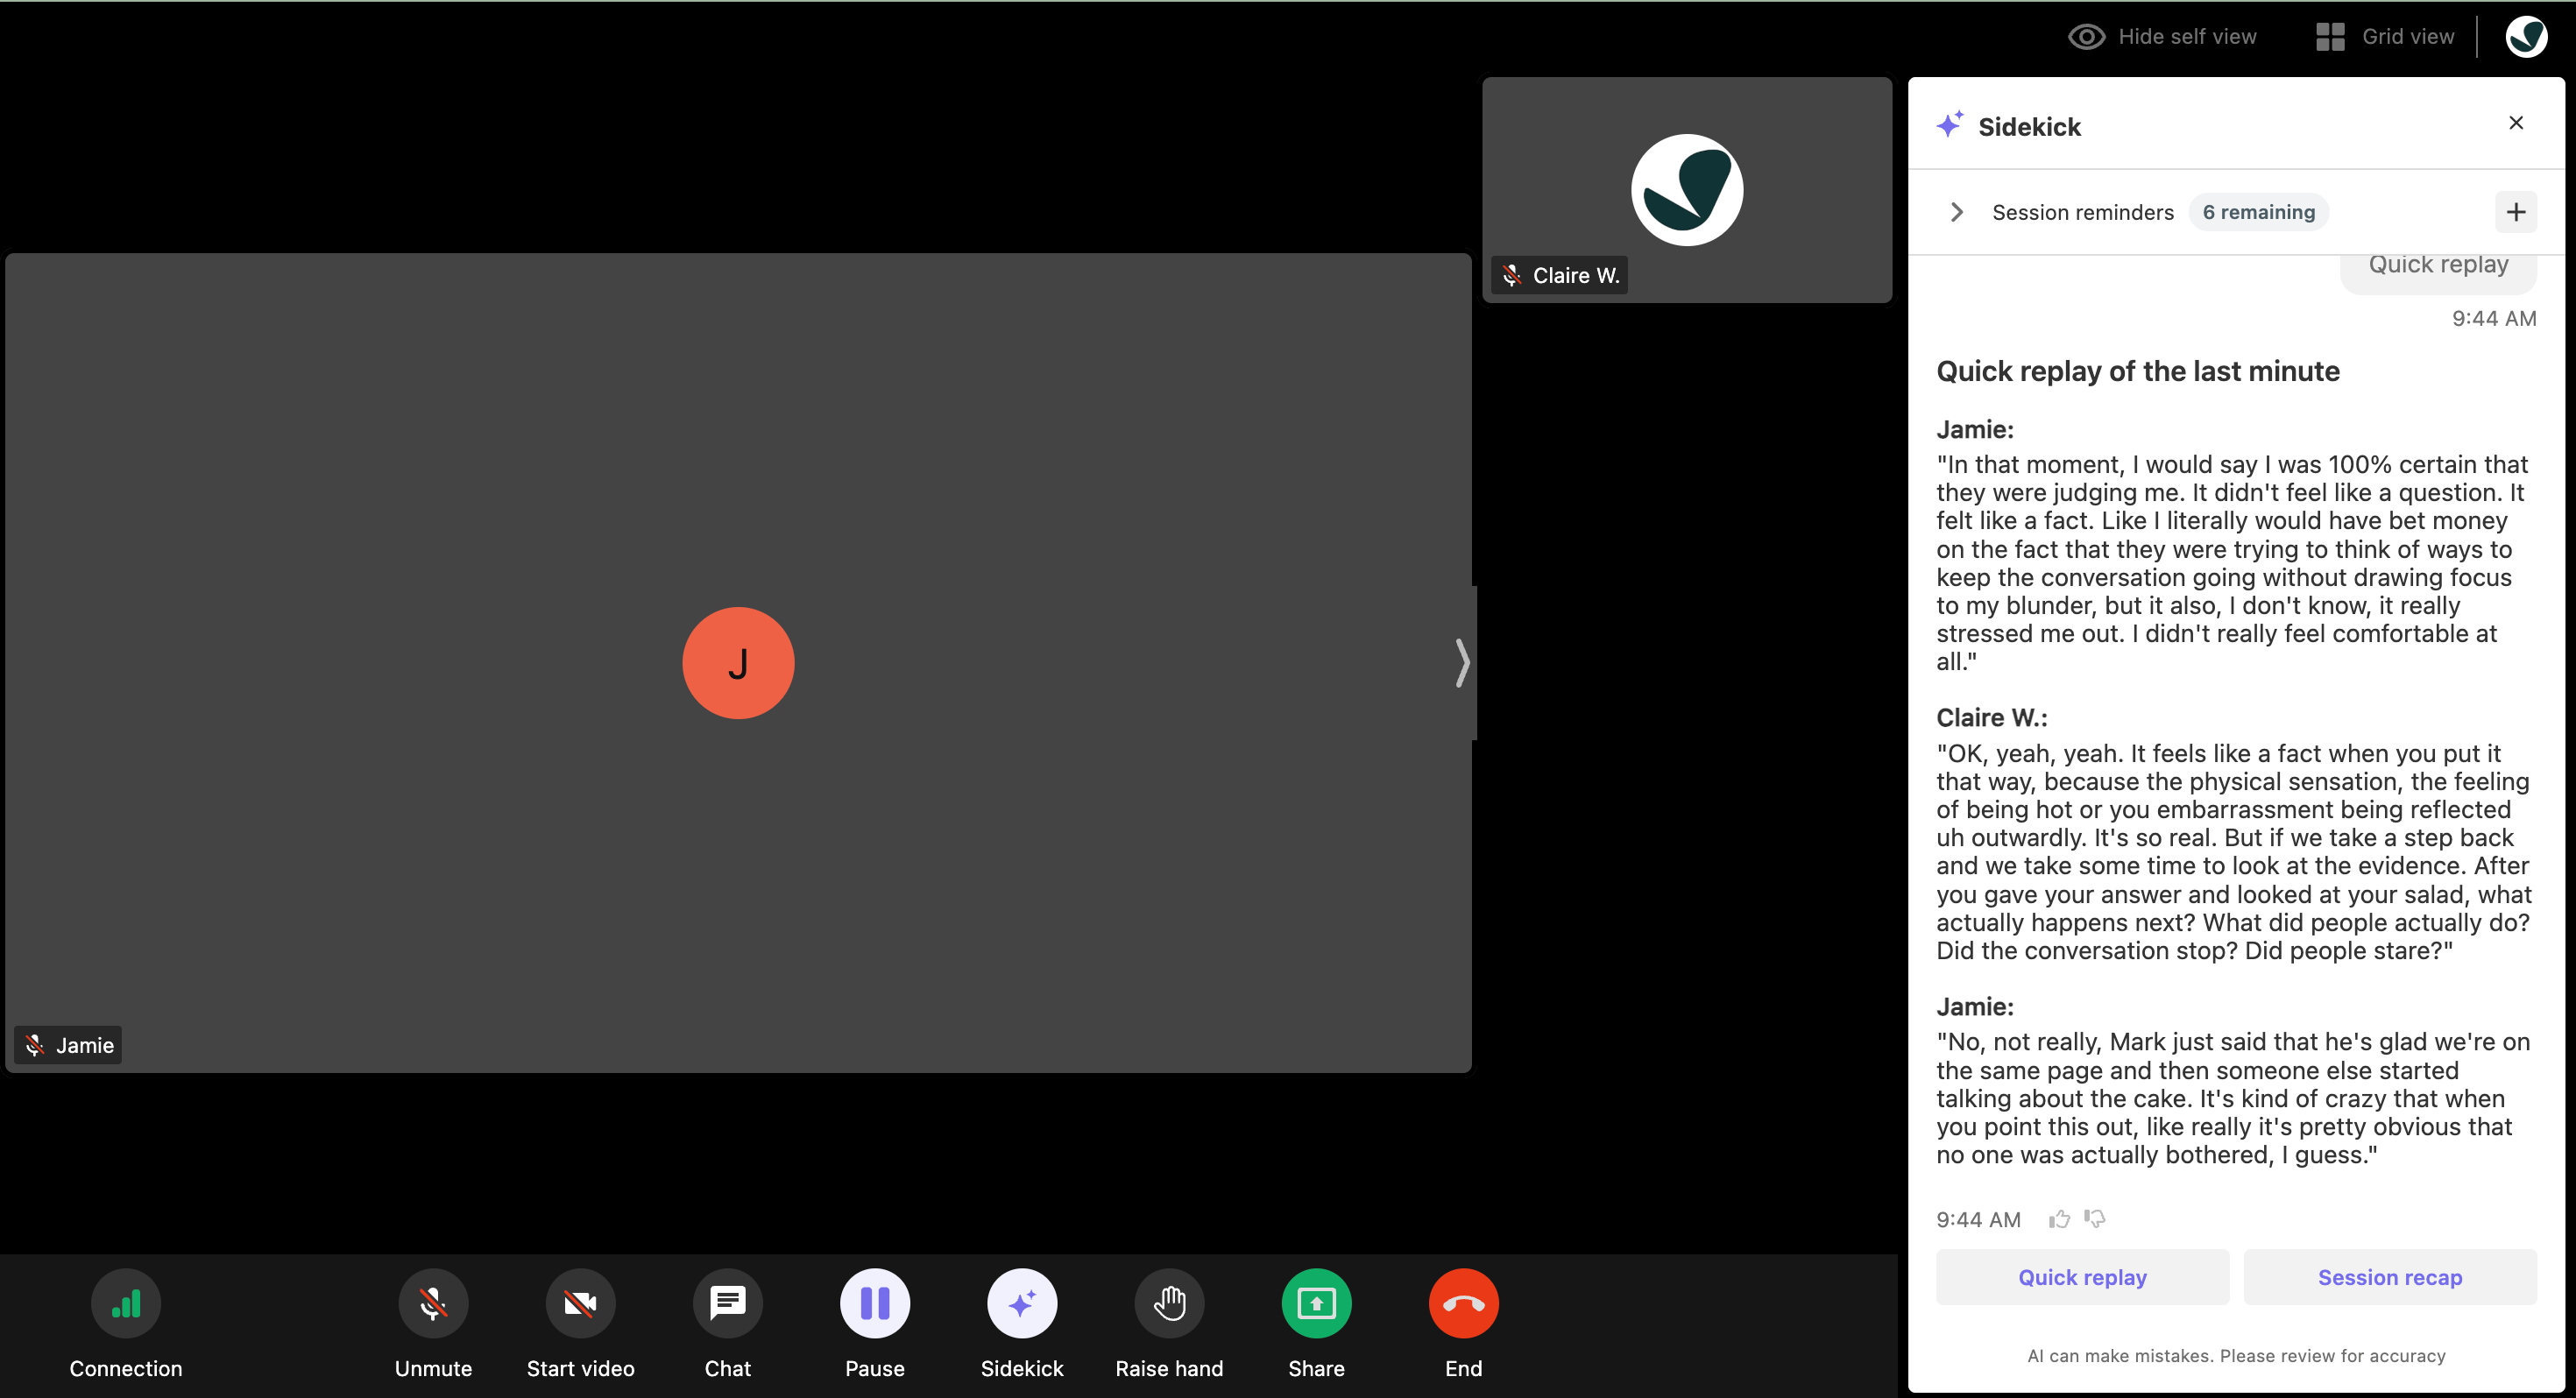Image resolution: width=2576 pixels, height=1398 pixels.
Task: Open the profile avatar menu at the top right
Action: pyautogui.click(x=2526, y=37)
